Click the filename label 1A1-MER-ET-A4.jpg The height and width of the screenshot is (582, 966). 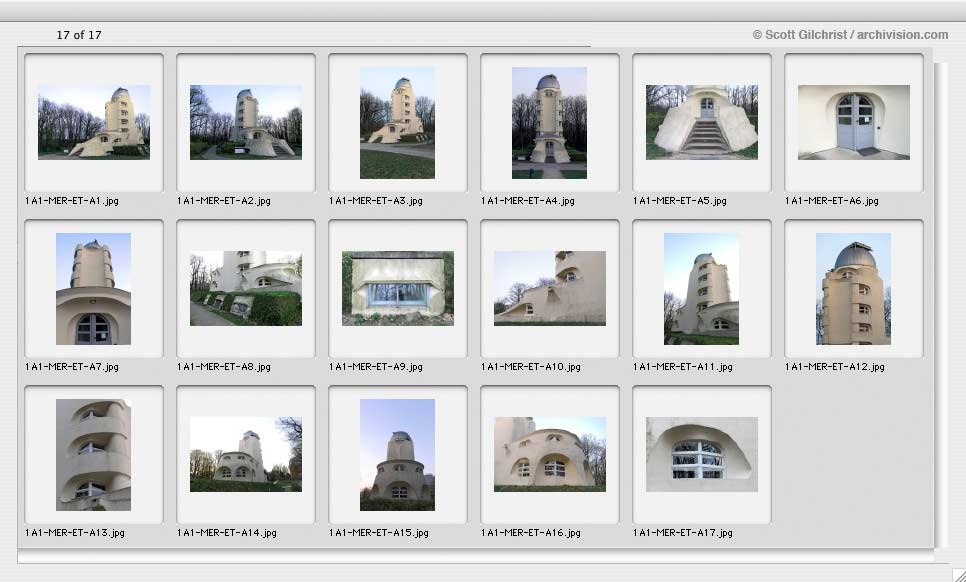click(528, 201)
